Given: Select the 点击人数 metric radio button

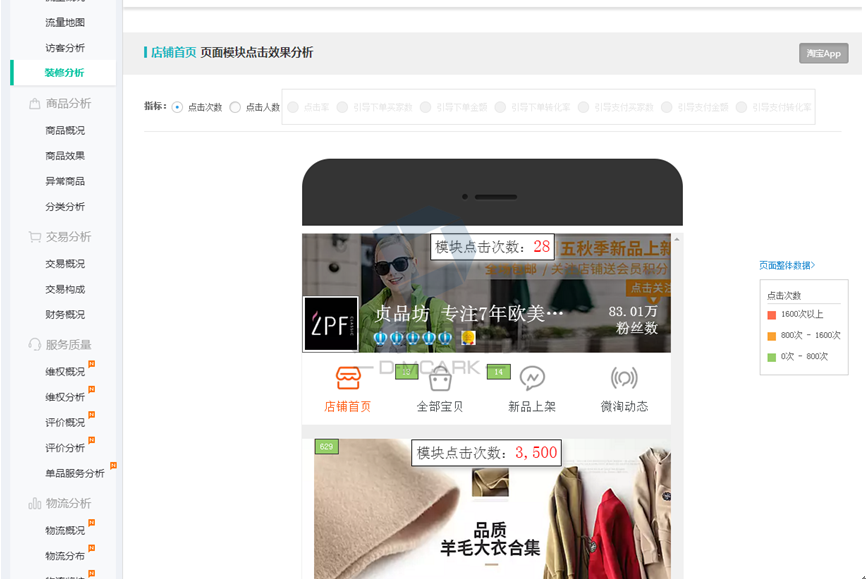Looking at the screenshot, I should tap(235, 107).
